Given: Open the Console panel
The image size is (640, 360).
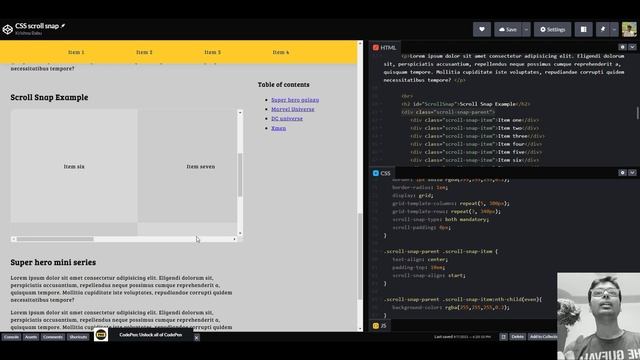Looking at the screenshot, I should 11,337.
